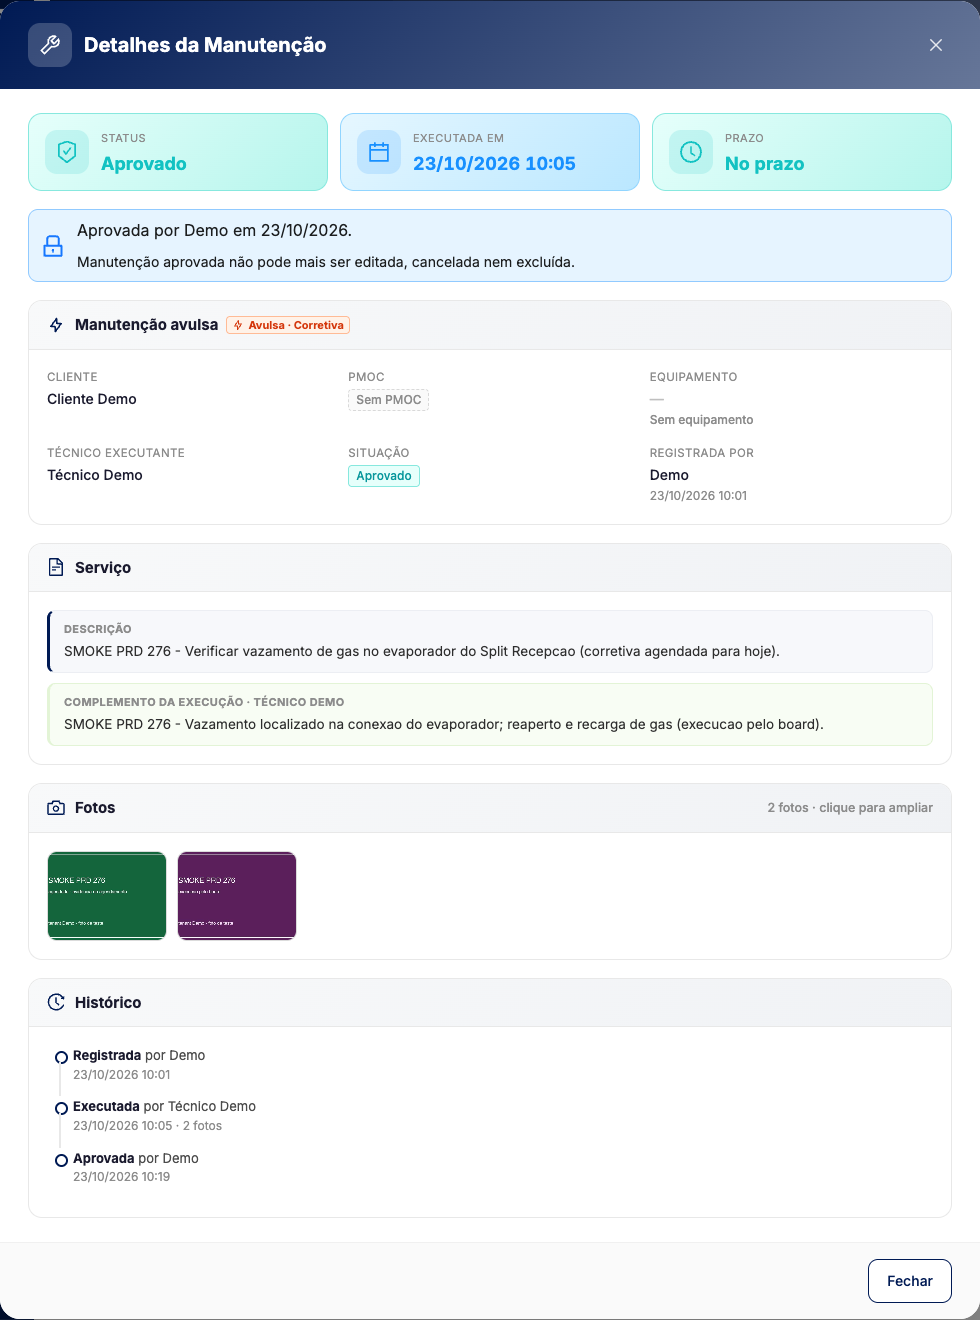Click the Registrada timeline marker circle

61,1057
